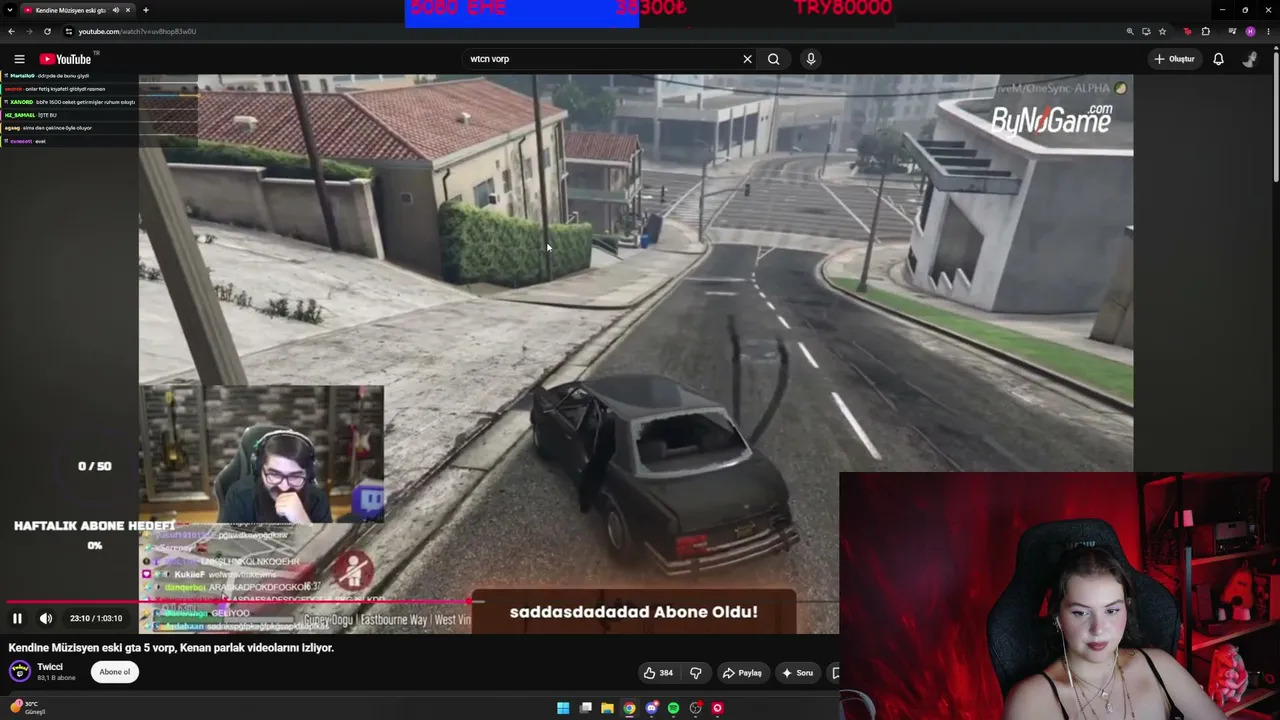The width and height of the screenshot is (1280, 720).
Task: View site information icon in address bar
Action: click(x=68, y=31)
